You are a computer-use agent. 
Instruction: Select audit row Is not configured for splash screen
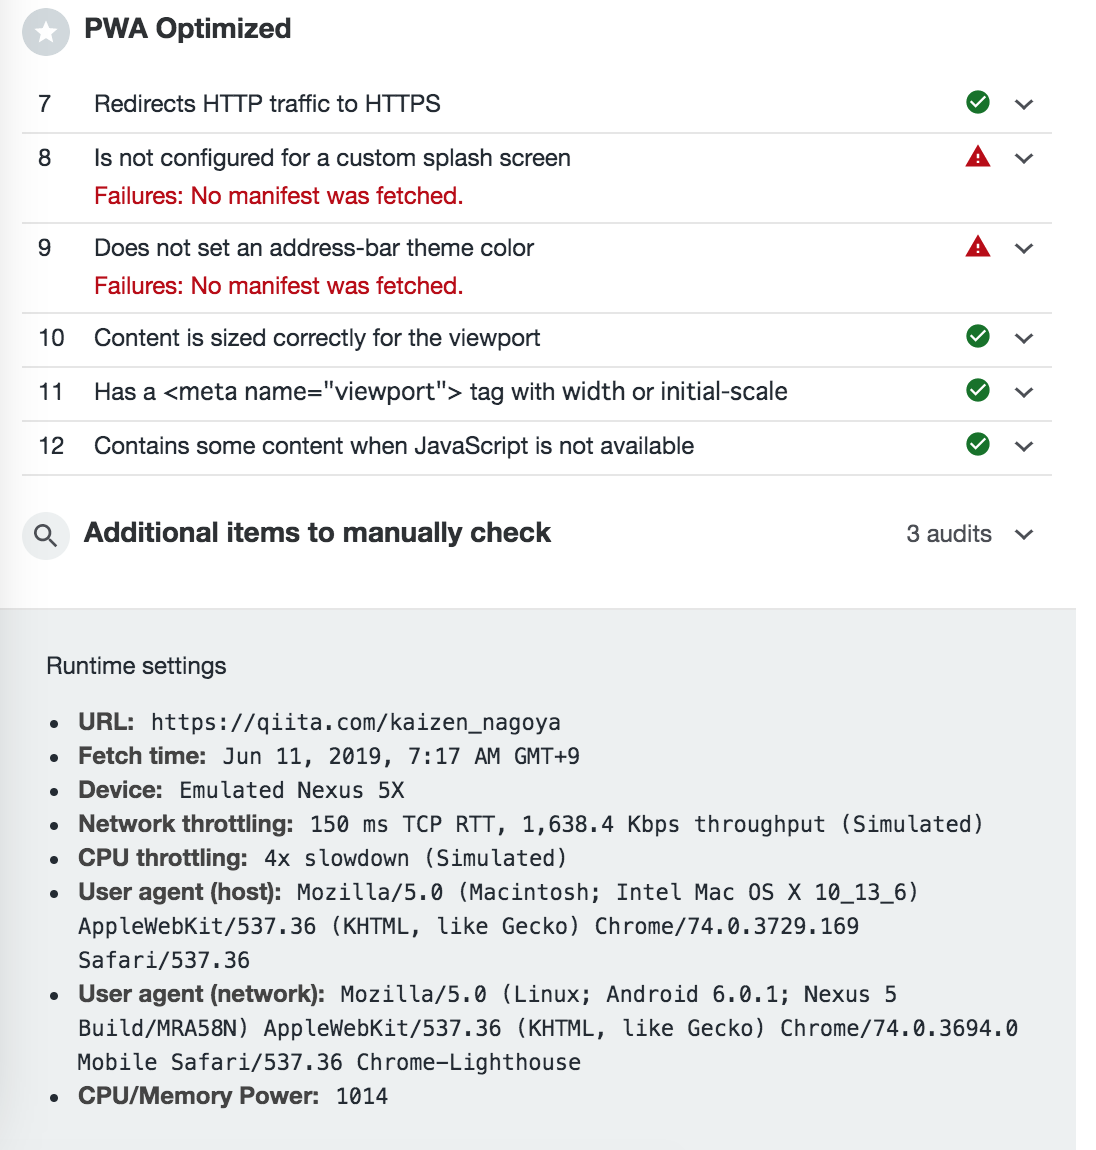point(537,178)
